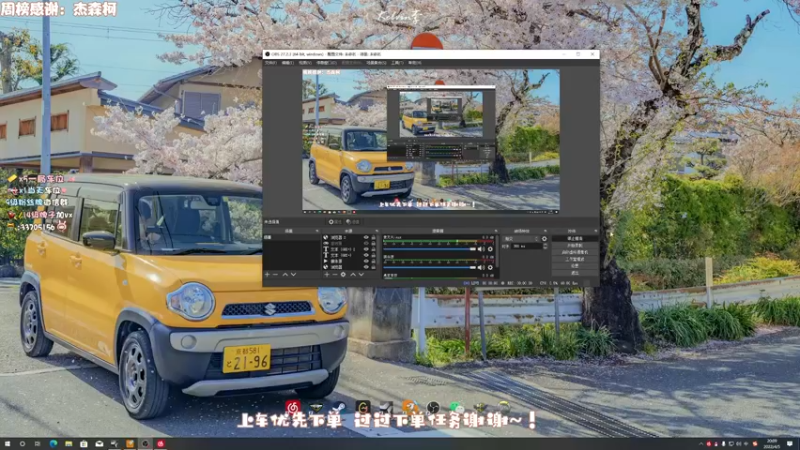Viewport: 800px width, 450px height.
Task: Open File Explorer from the taskbar
Action: tap(68, 443)
